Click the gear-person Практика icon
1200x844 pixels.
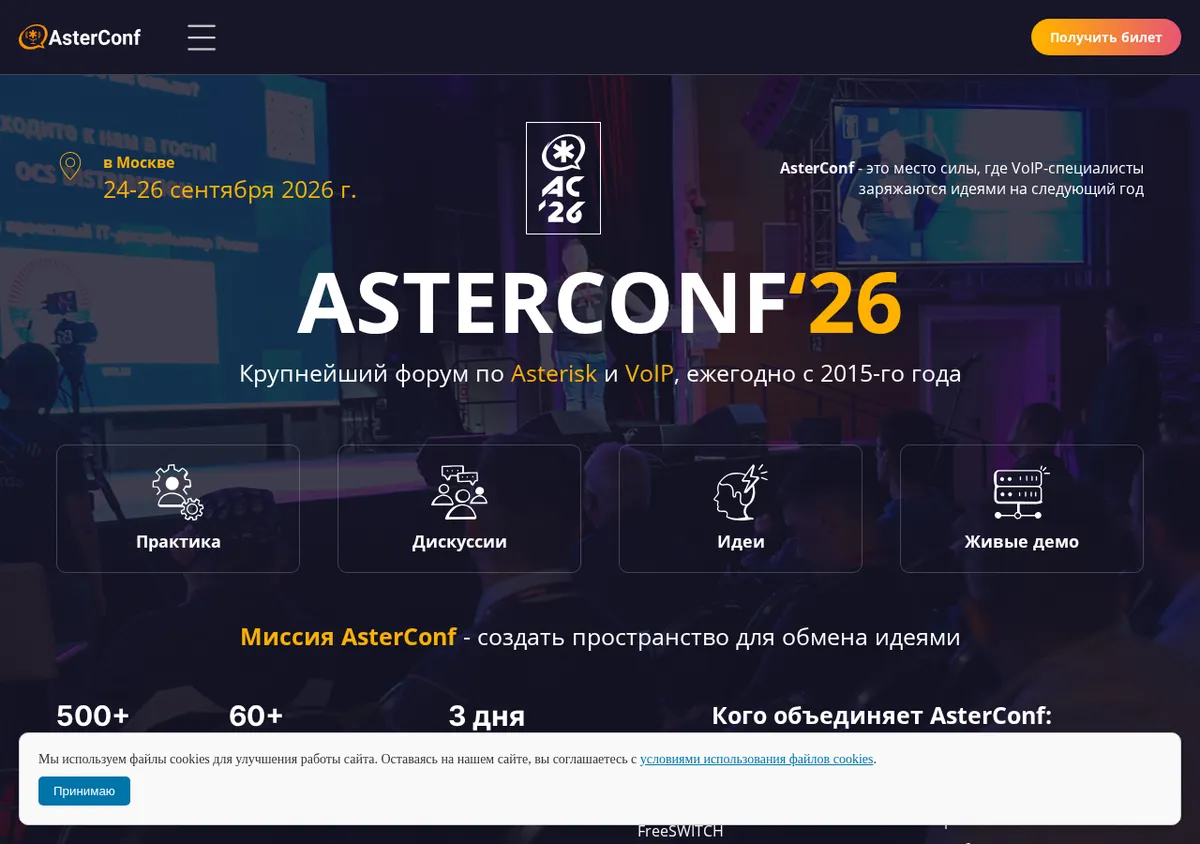[178, 492]
